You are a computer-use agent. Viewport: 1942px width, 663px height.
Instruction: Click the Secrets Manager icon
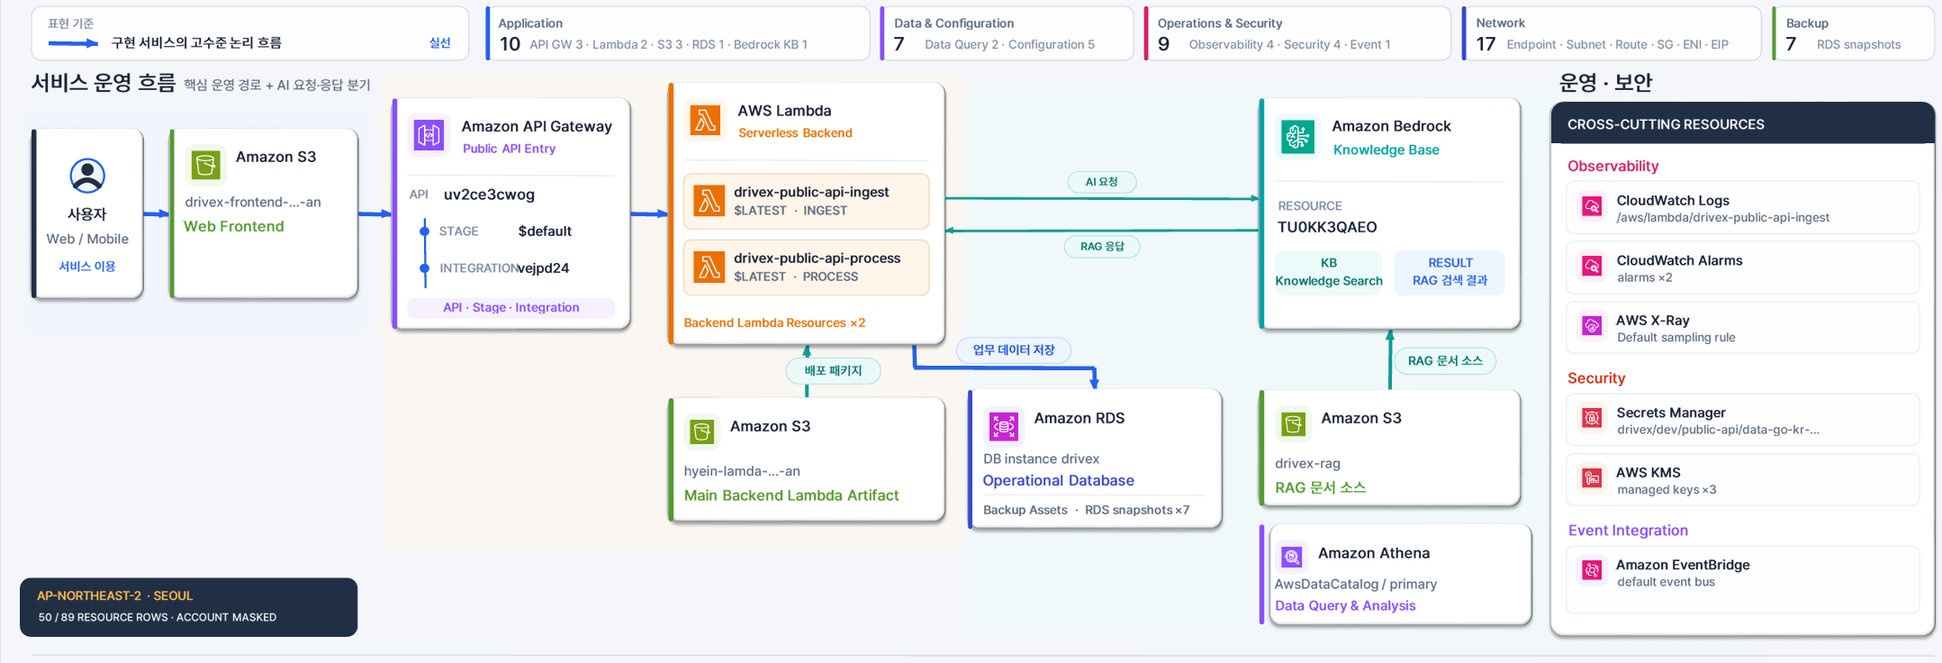tap(1592, 418)
